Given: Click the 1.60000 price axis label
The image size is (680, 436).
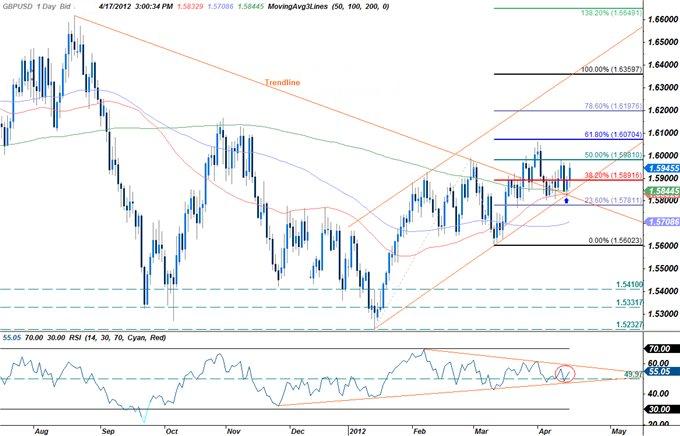Looking at the screenshot, I should pyautogui.click(x=663, y=155).
